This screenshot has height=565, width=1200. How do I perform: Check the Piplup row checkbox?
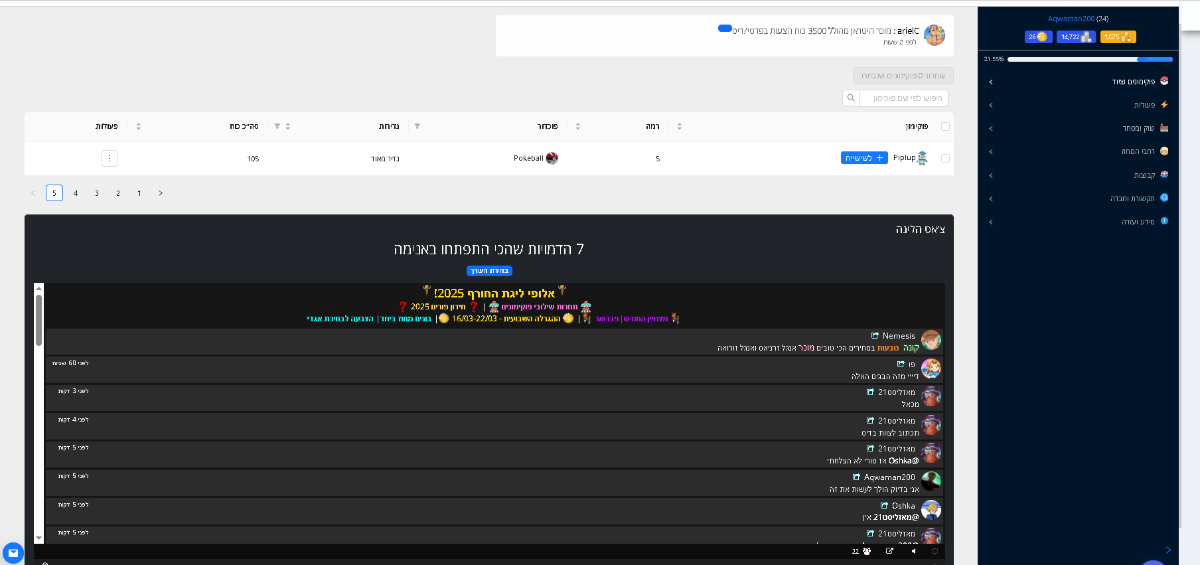pyautogui.click(x=946, y=158)
